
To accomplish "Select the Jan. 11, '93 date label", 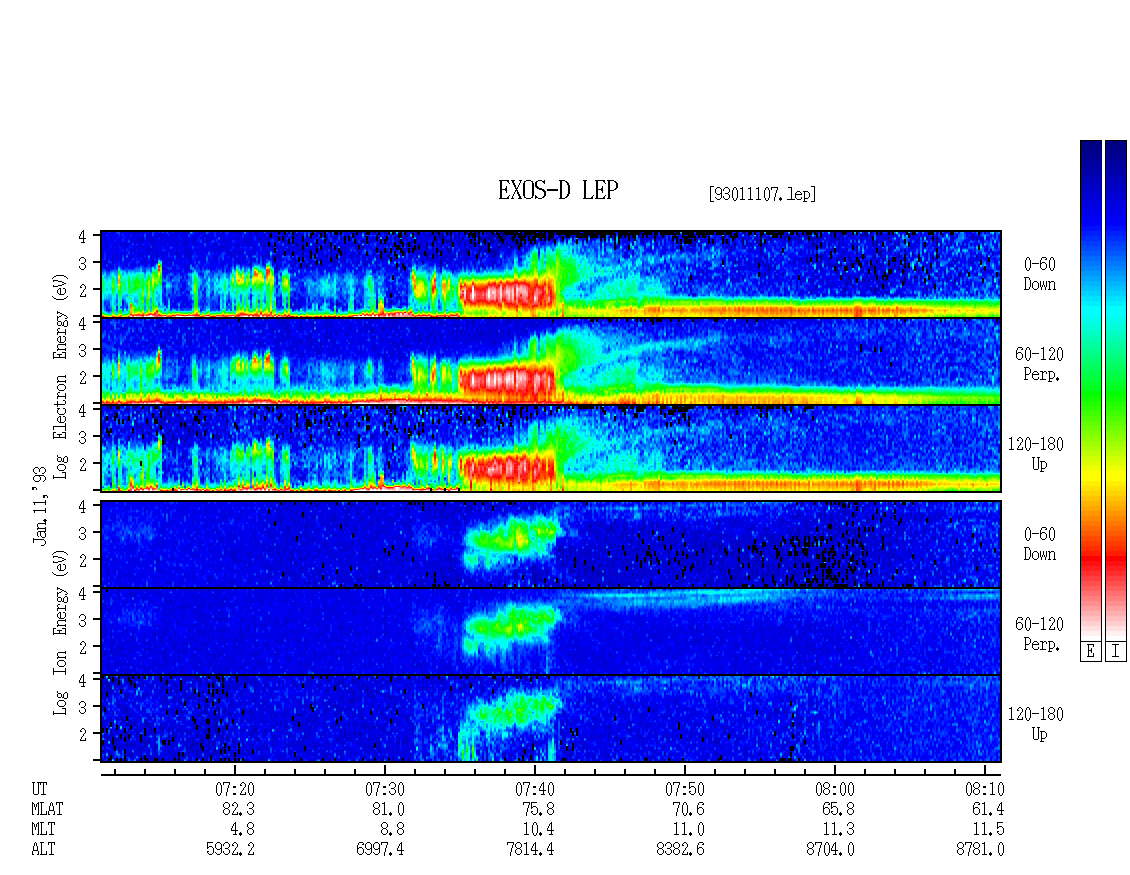I will pos(40,505).
